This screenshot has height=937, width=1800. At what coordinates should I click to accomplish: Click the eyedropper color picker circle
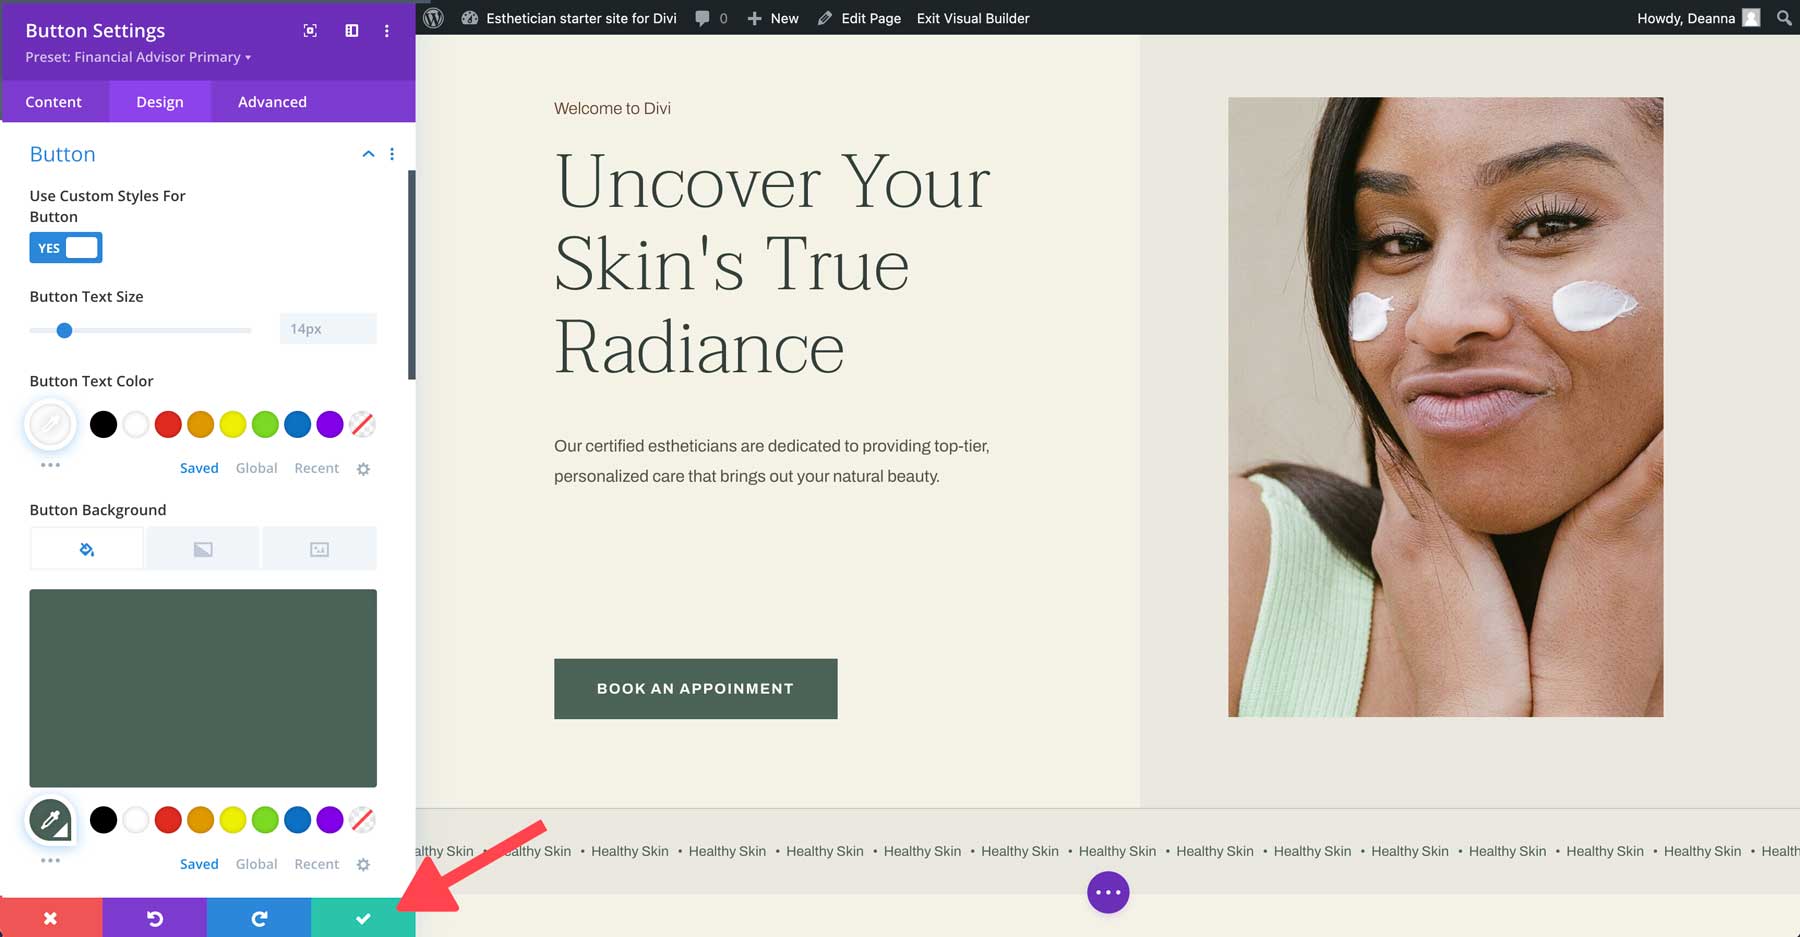(50, 424)
